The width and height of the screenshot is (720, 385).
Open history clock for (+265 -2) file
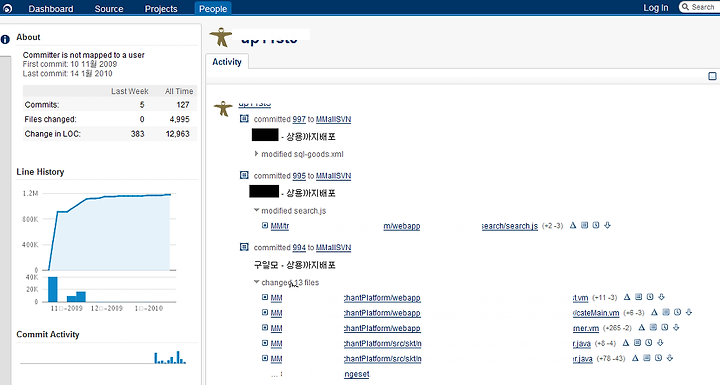[x=665, y=327]
